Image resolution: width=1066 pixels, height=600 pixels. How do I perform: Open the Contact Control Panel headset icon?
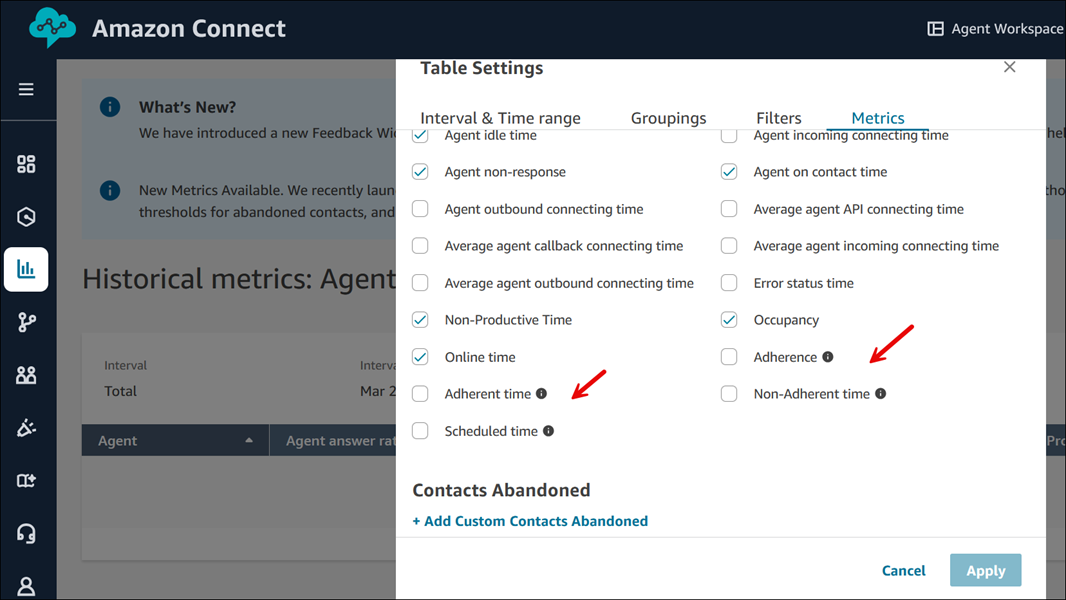(27, 532)
